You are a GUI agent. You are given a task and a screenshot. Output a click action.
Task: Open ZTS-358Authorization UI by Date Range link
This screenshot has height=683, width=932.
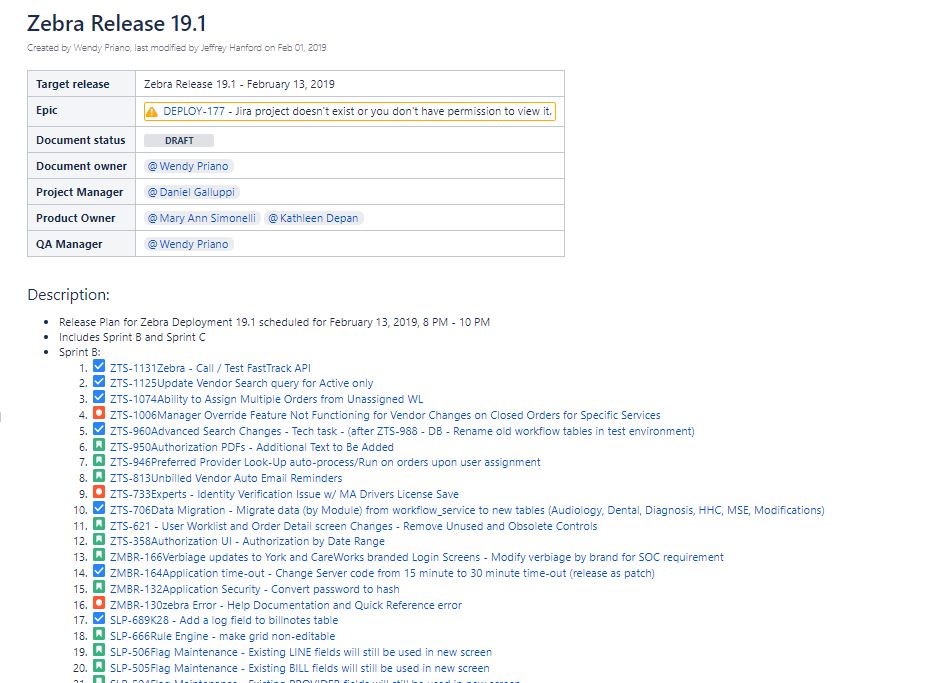(247, 541)
